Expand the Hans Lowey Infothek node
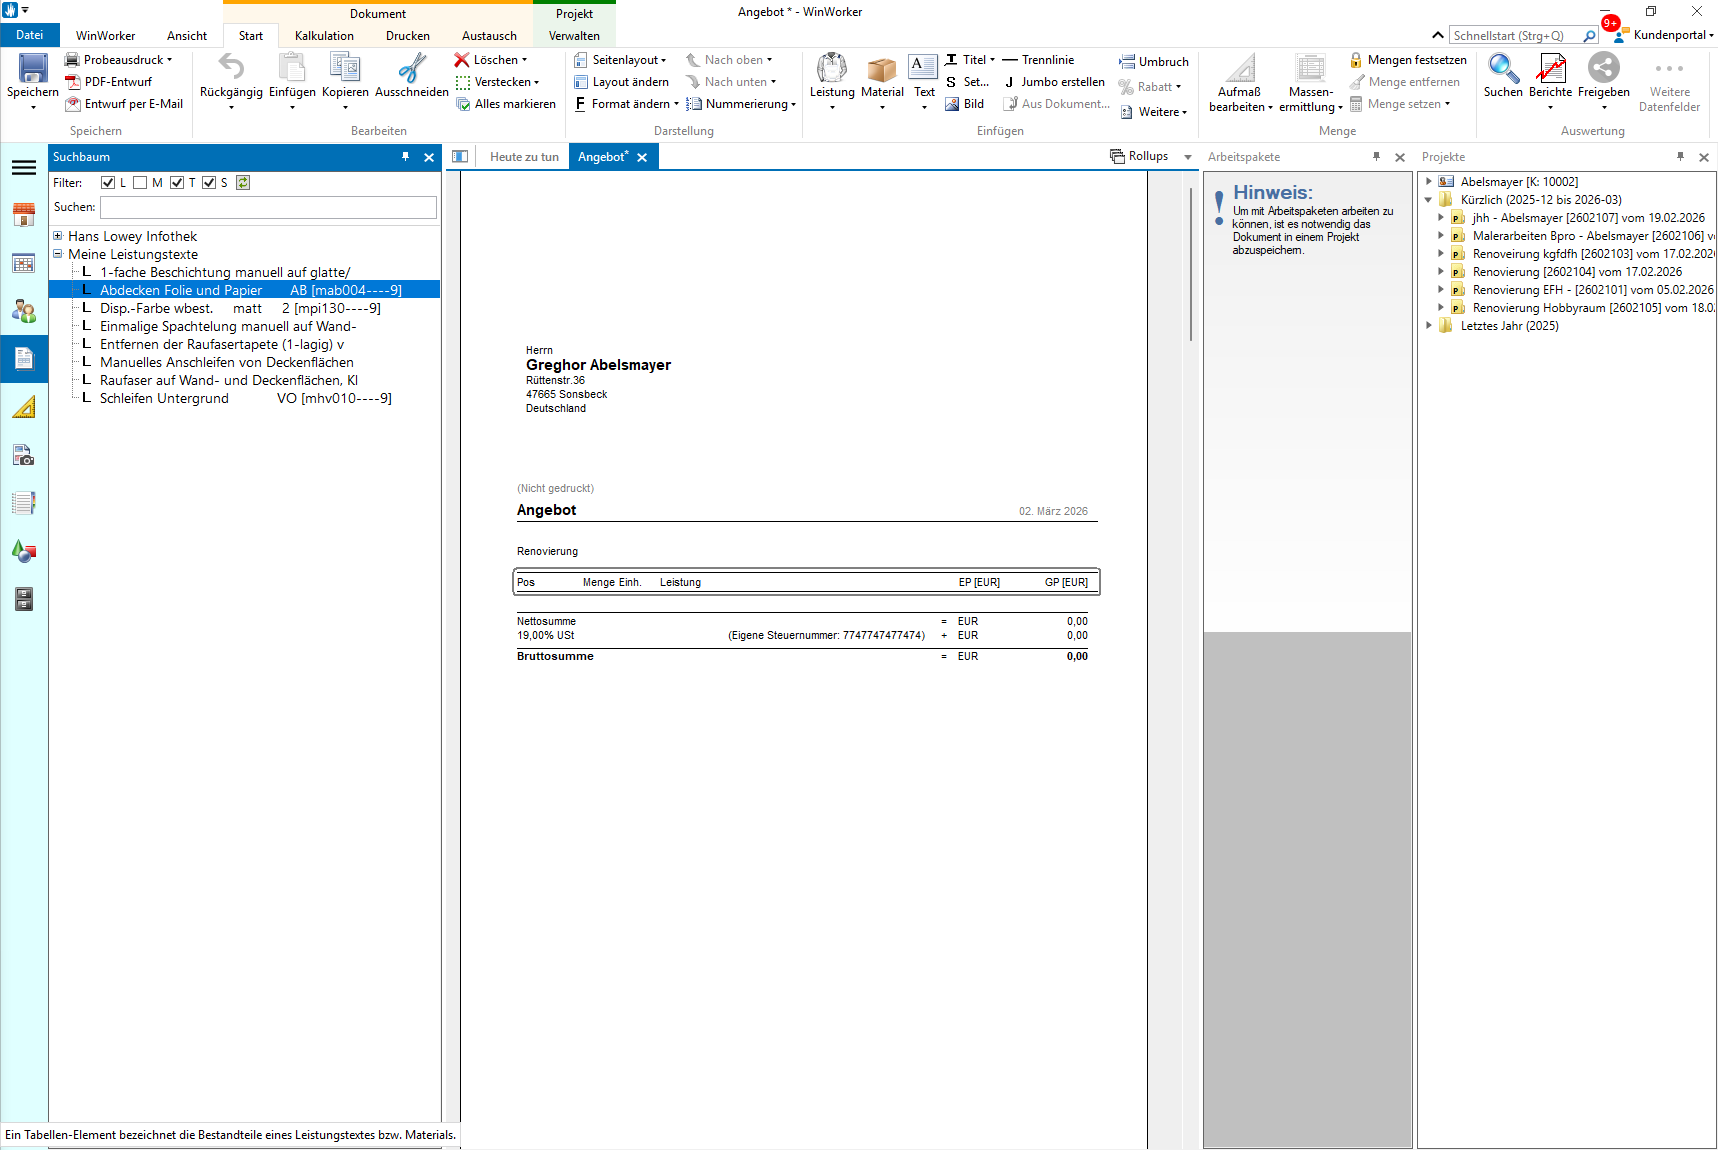 (58, 237)
